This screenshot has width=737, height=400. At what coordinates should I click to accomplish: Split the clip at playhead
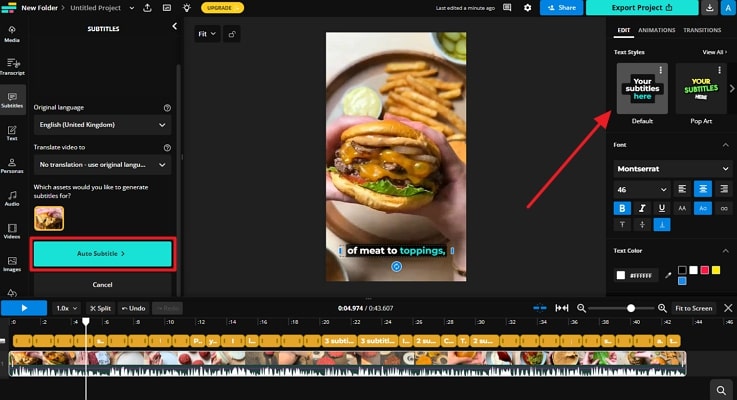(100, 308)
